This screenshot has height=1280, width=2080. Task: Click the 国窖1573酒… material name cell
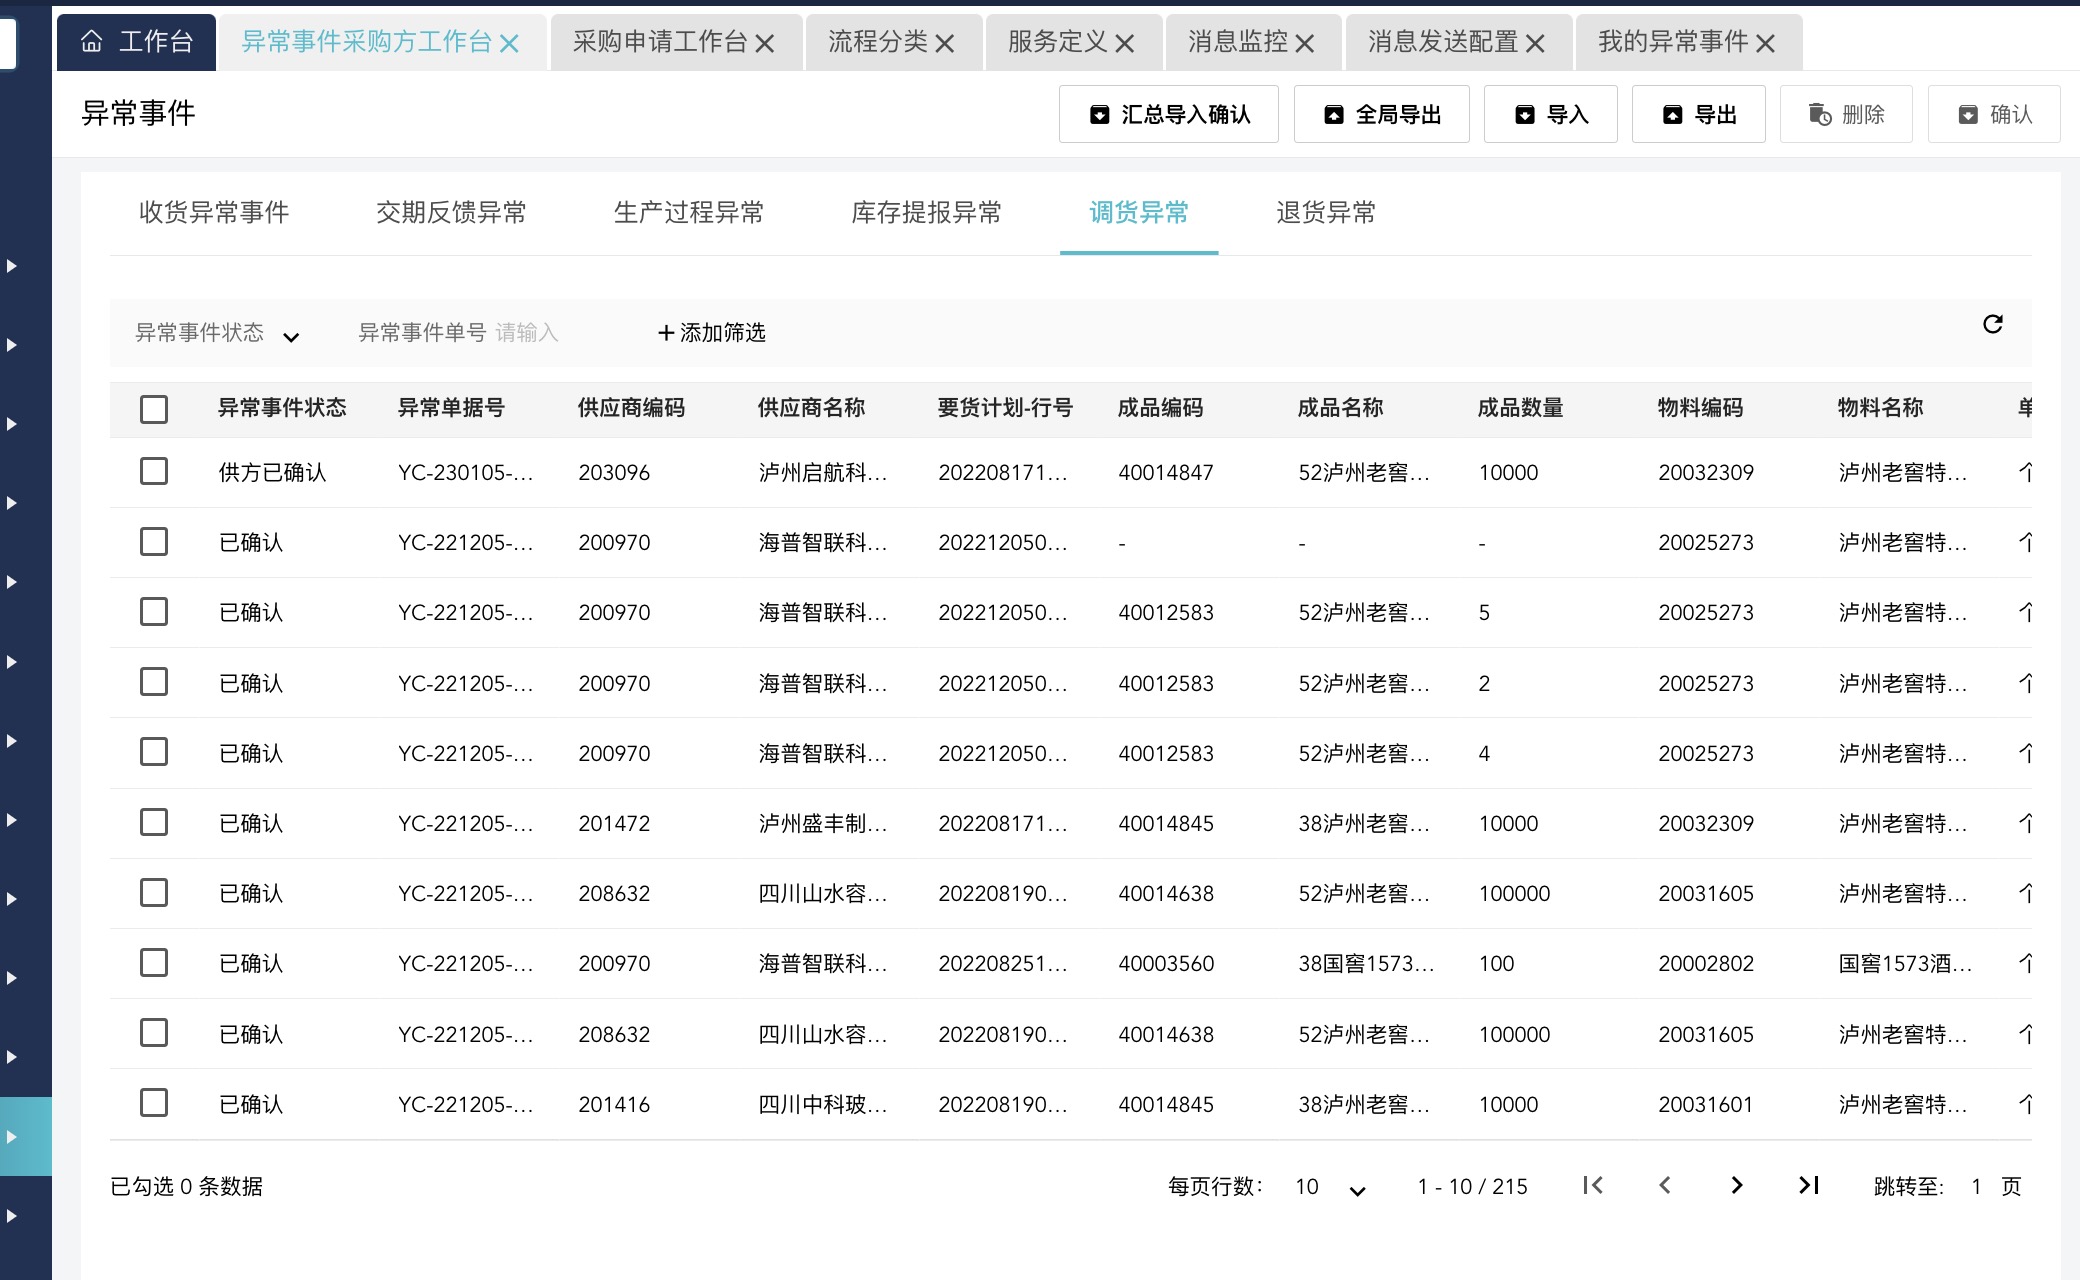1905,964
